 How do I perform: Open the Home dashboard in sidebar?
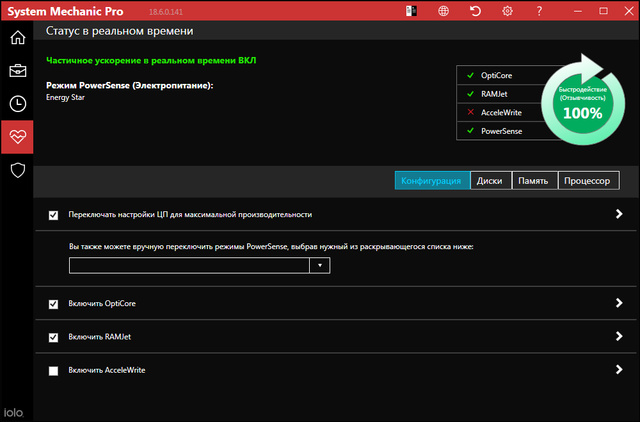tap(17, 38)
